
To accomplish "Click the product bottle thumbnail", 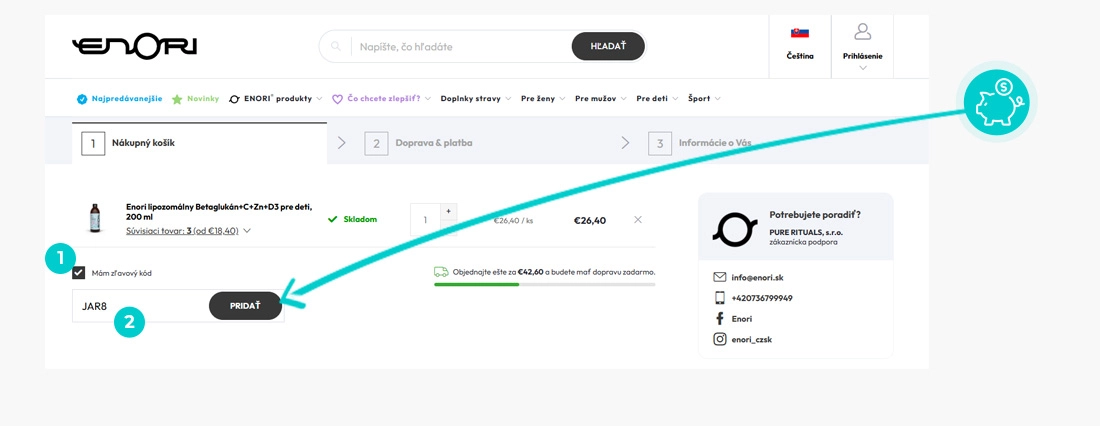I will pos(94,218).
